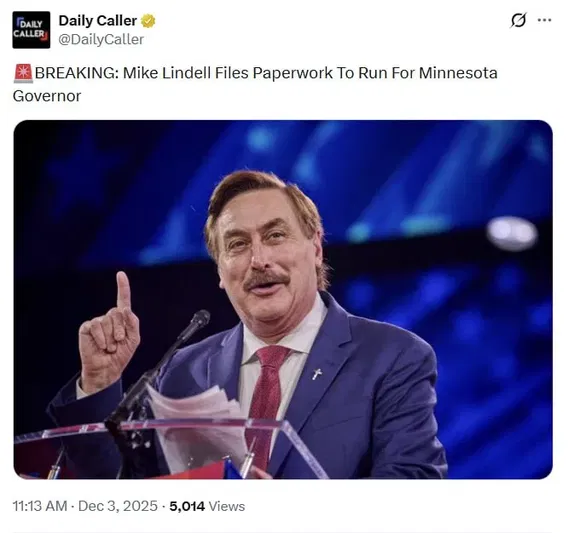The image size is (568, 533).
Task: Click the microphone in the photo
Action: click(x=194, y=325)
